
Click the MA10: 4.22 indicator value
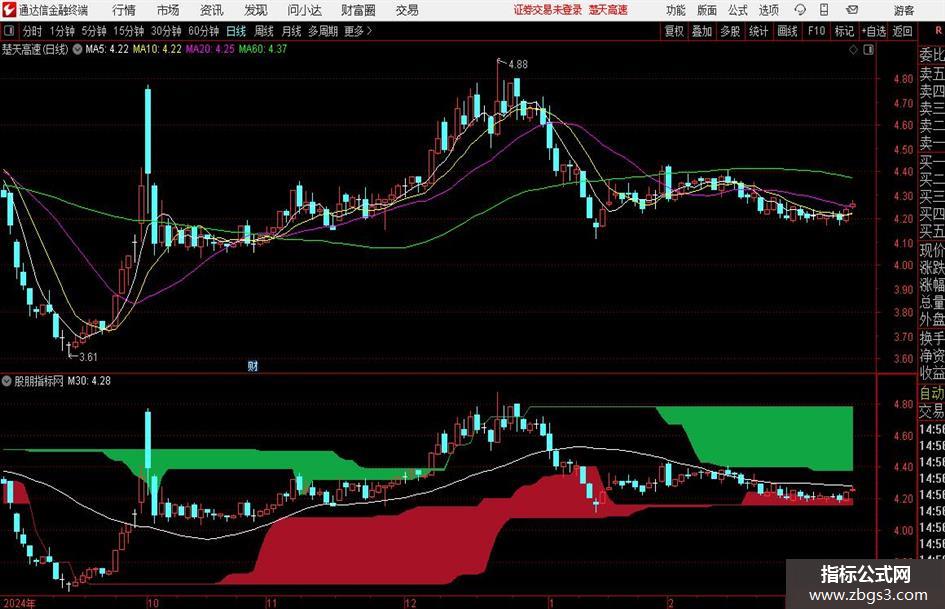point(157,49)
